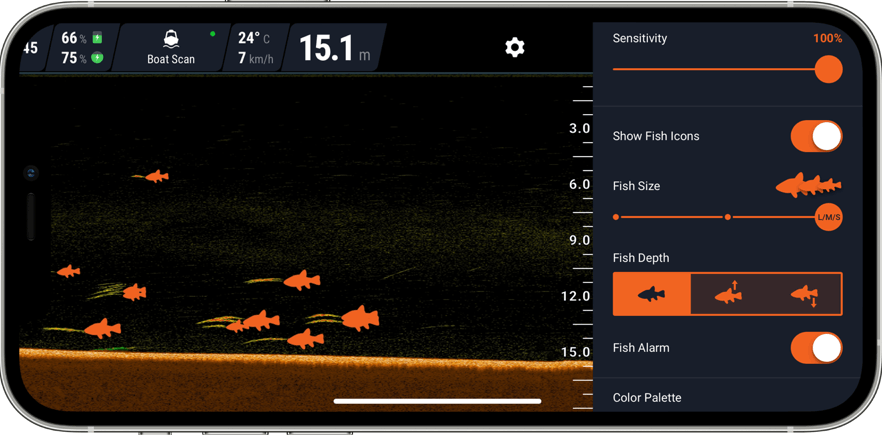The height and width of the screenshot is (435, 882).
Task: Tap the 15.0 depth scale label
Action: tap(576, 352)
